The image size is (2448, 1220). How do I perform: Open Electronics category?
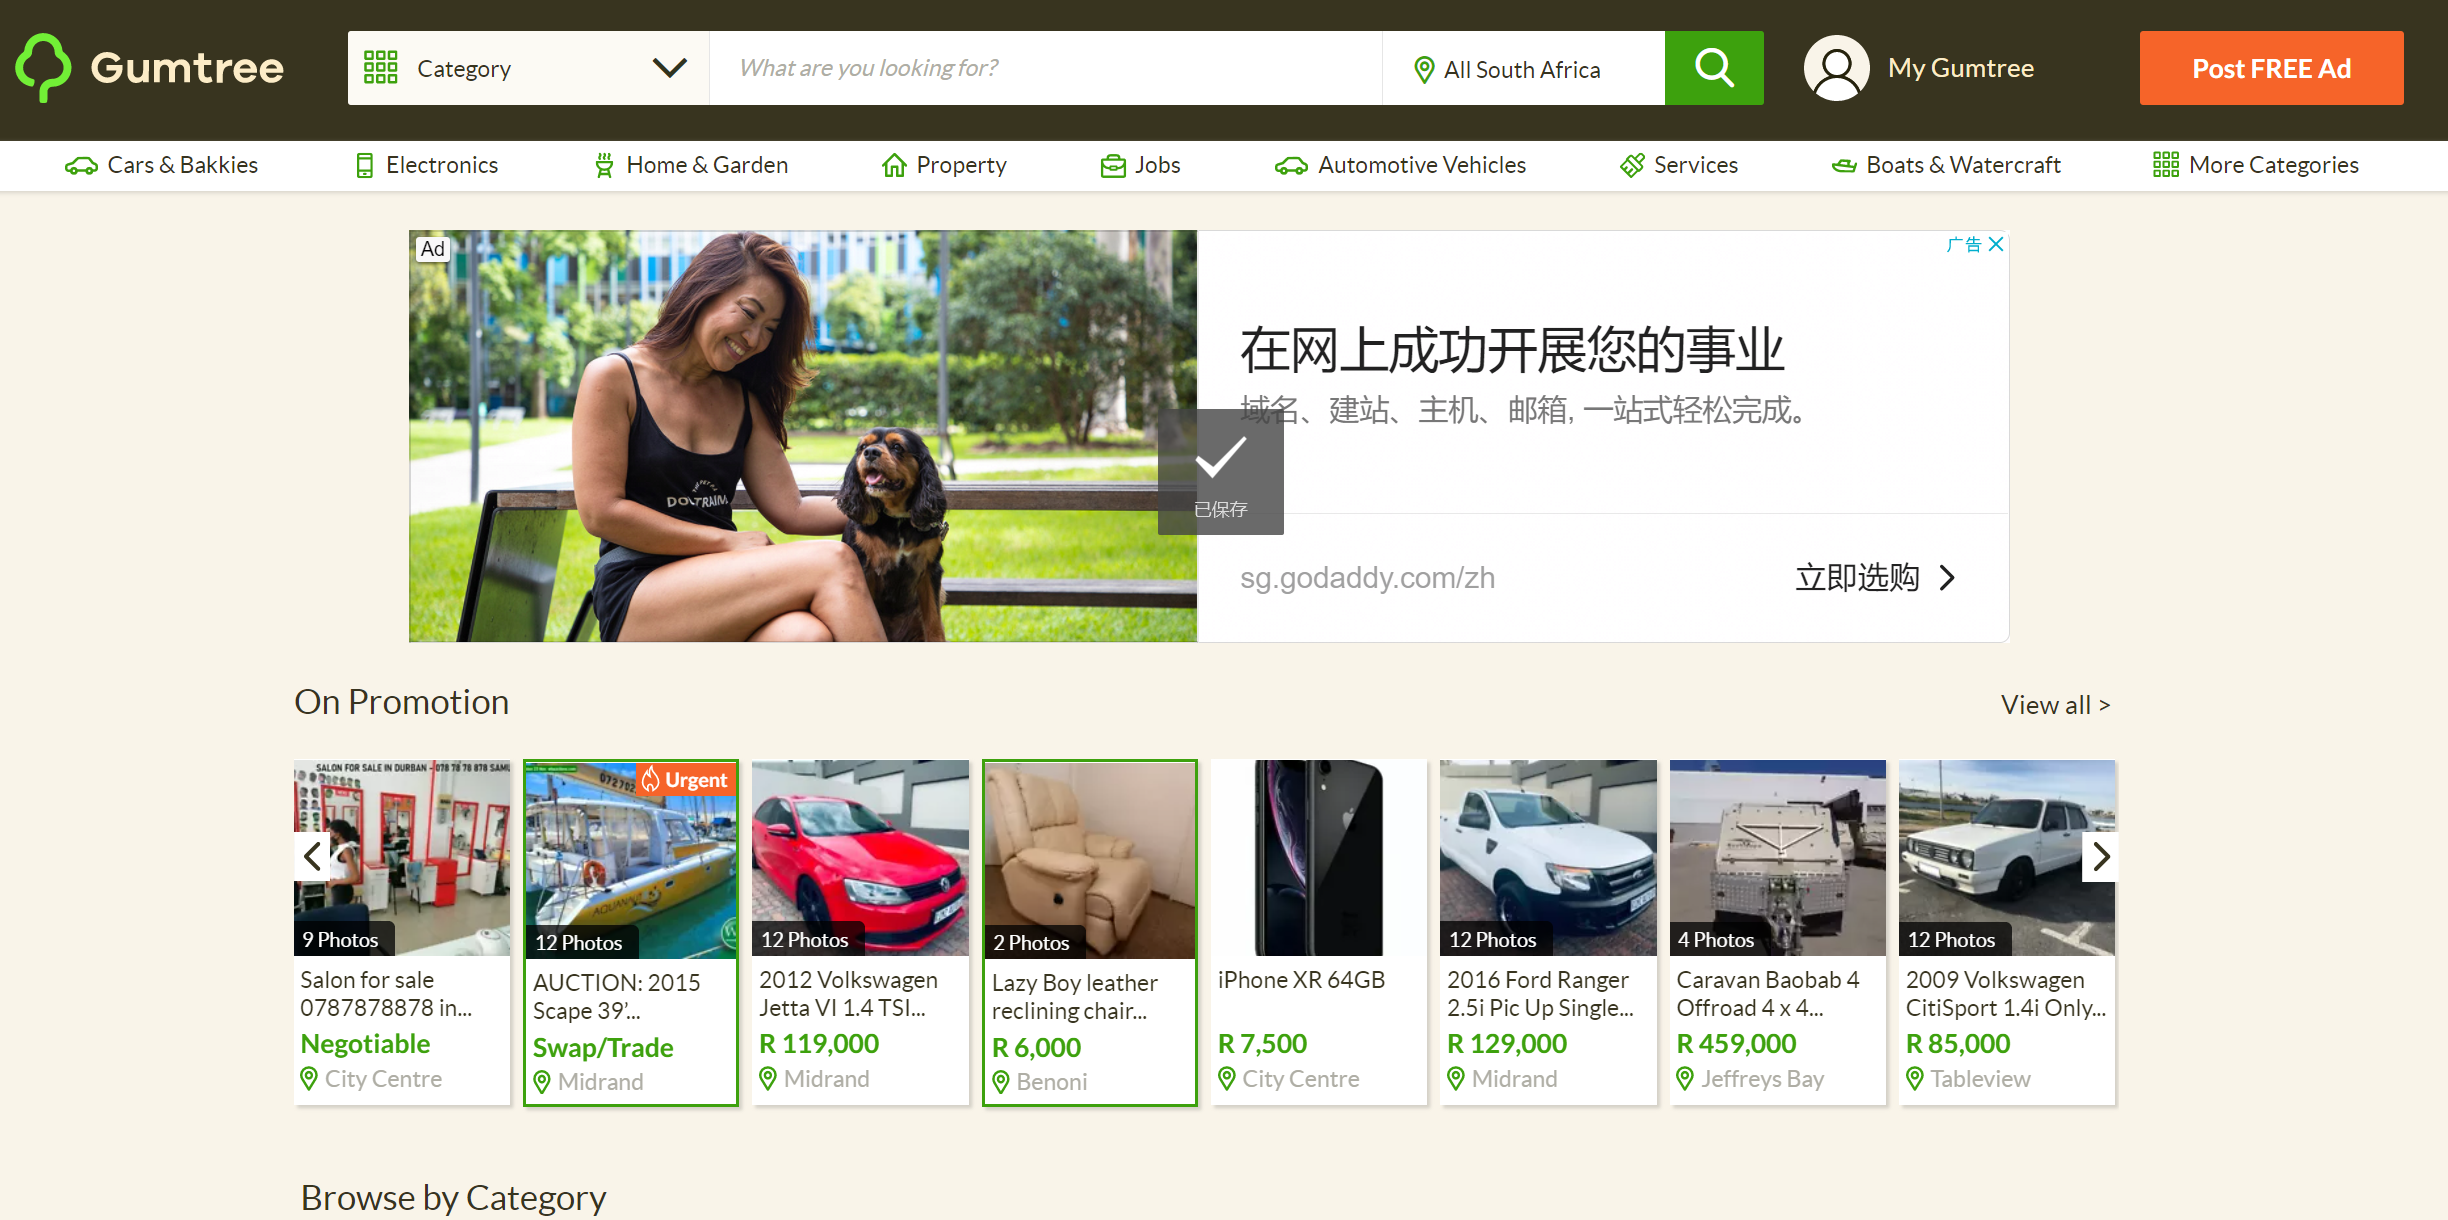tap(427, 166)
